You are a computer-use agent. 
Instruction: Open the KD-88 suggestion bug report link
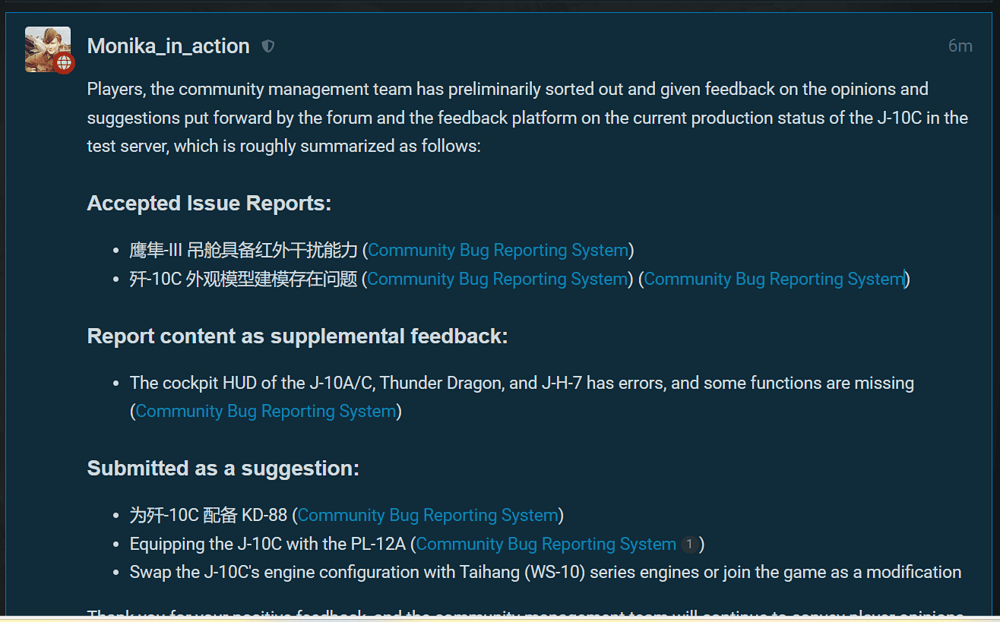pyautogui.click(x=427, y=515)
